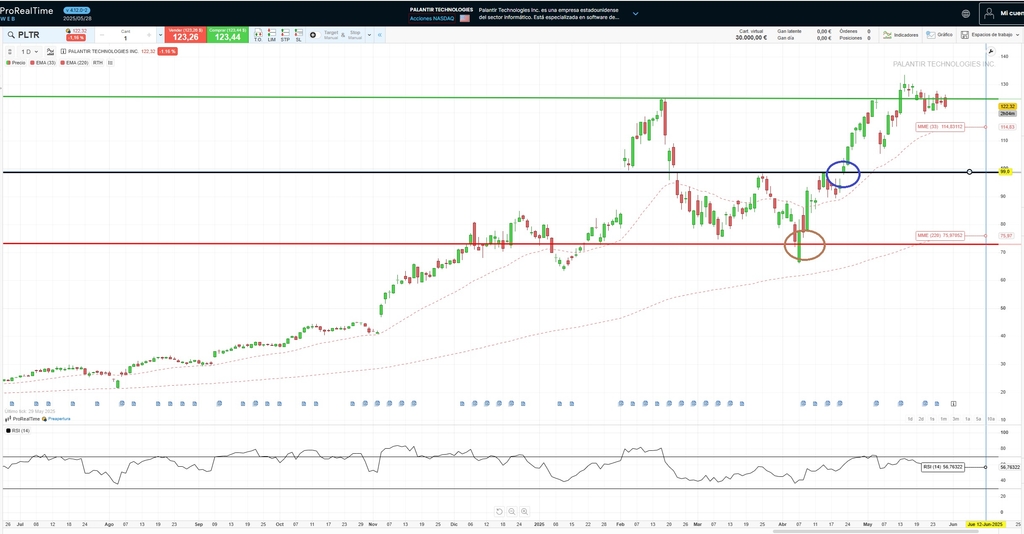Expand the company description chevron
The width and height of the screenshot is (1024, 534).
(x=634, y=14)
